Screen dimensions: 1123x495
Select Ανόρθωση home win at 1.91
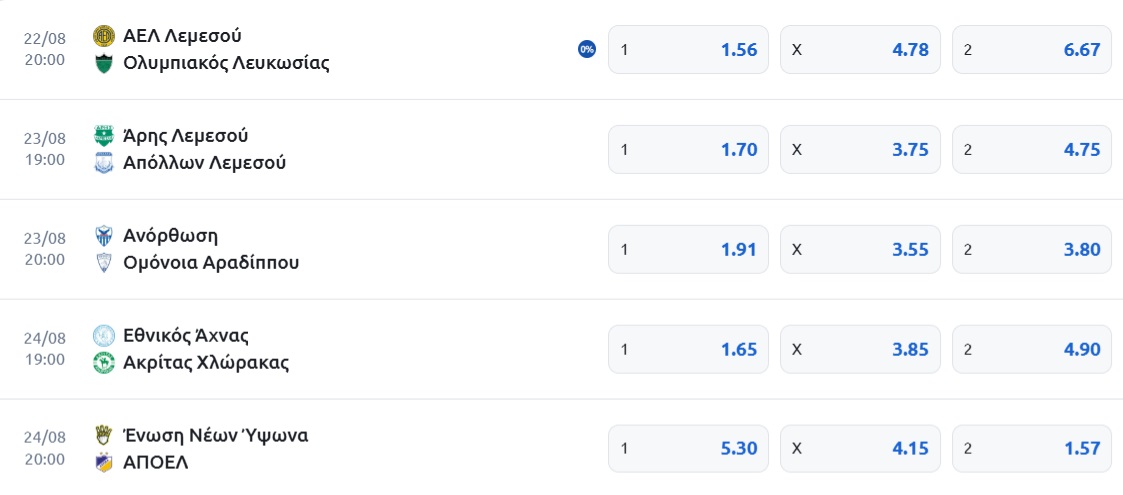(688, 249)
